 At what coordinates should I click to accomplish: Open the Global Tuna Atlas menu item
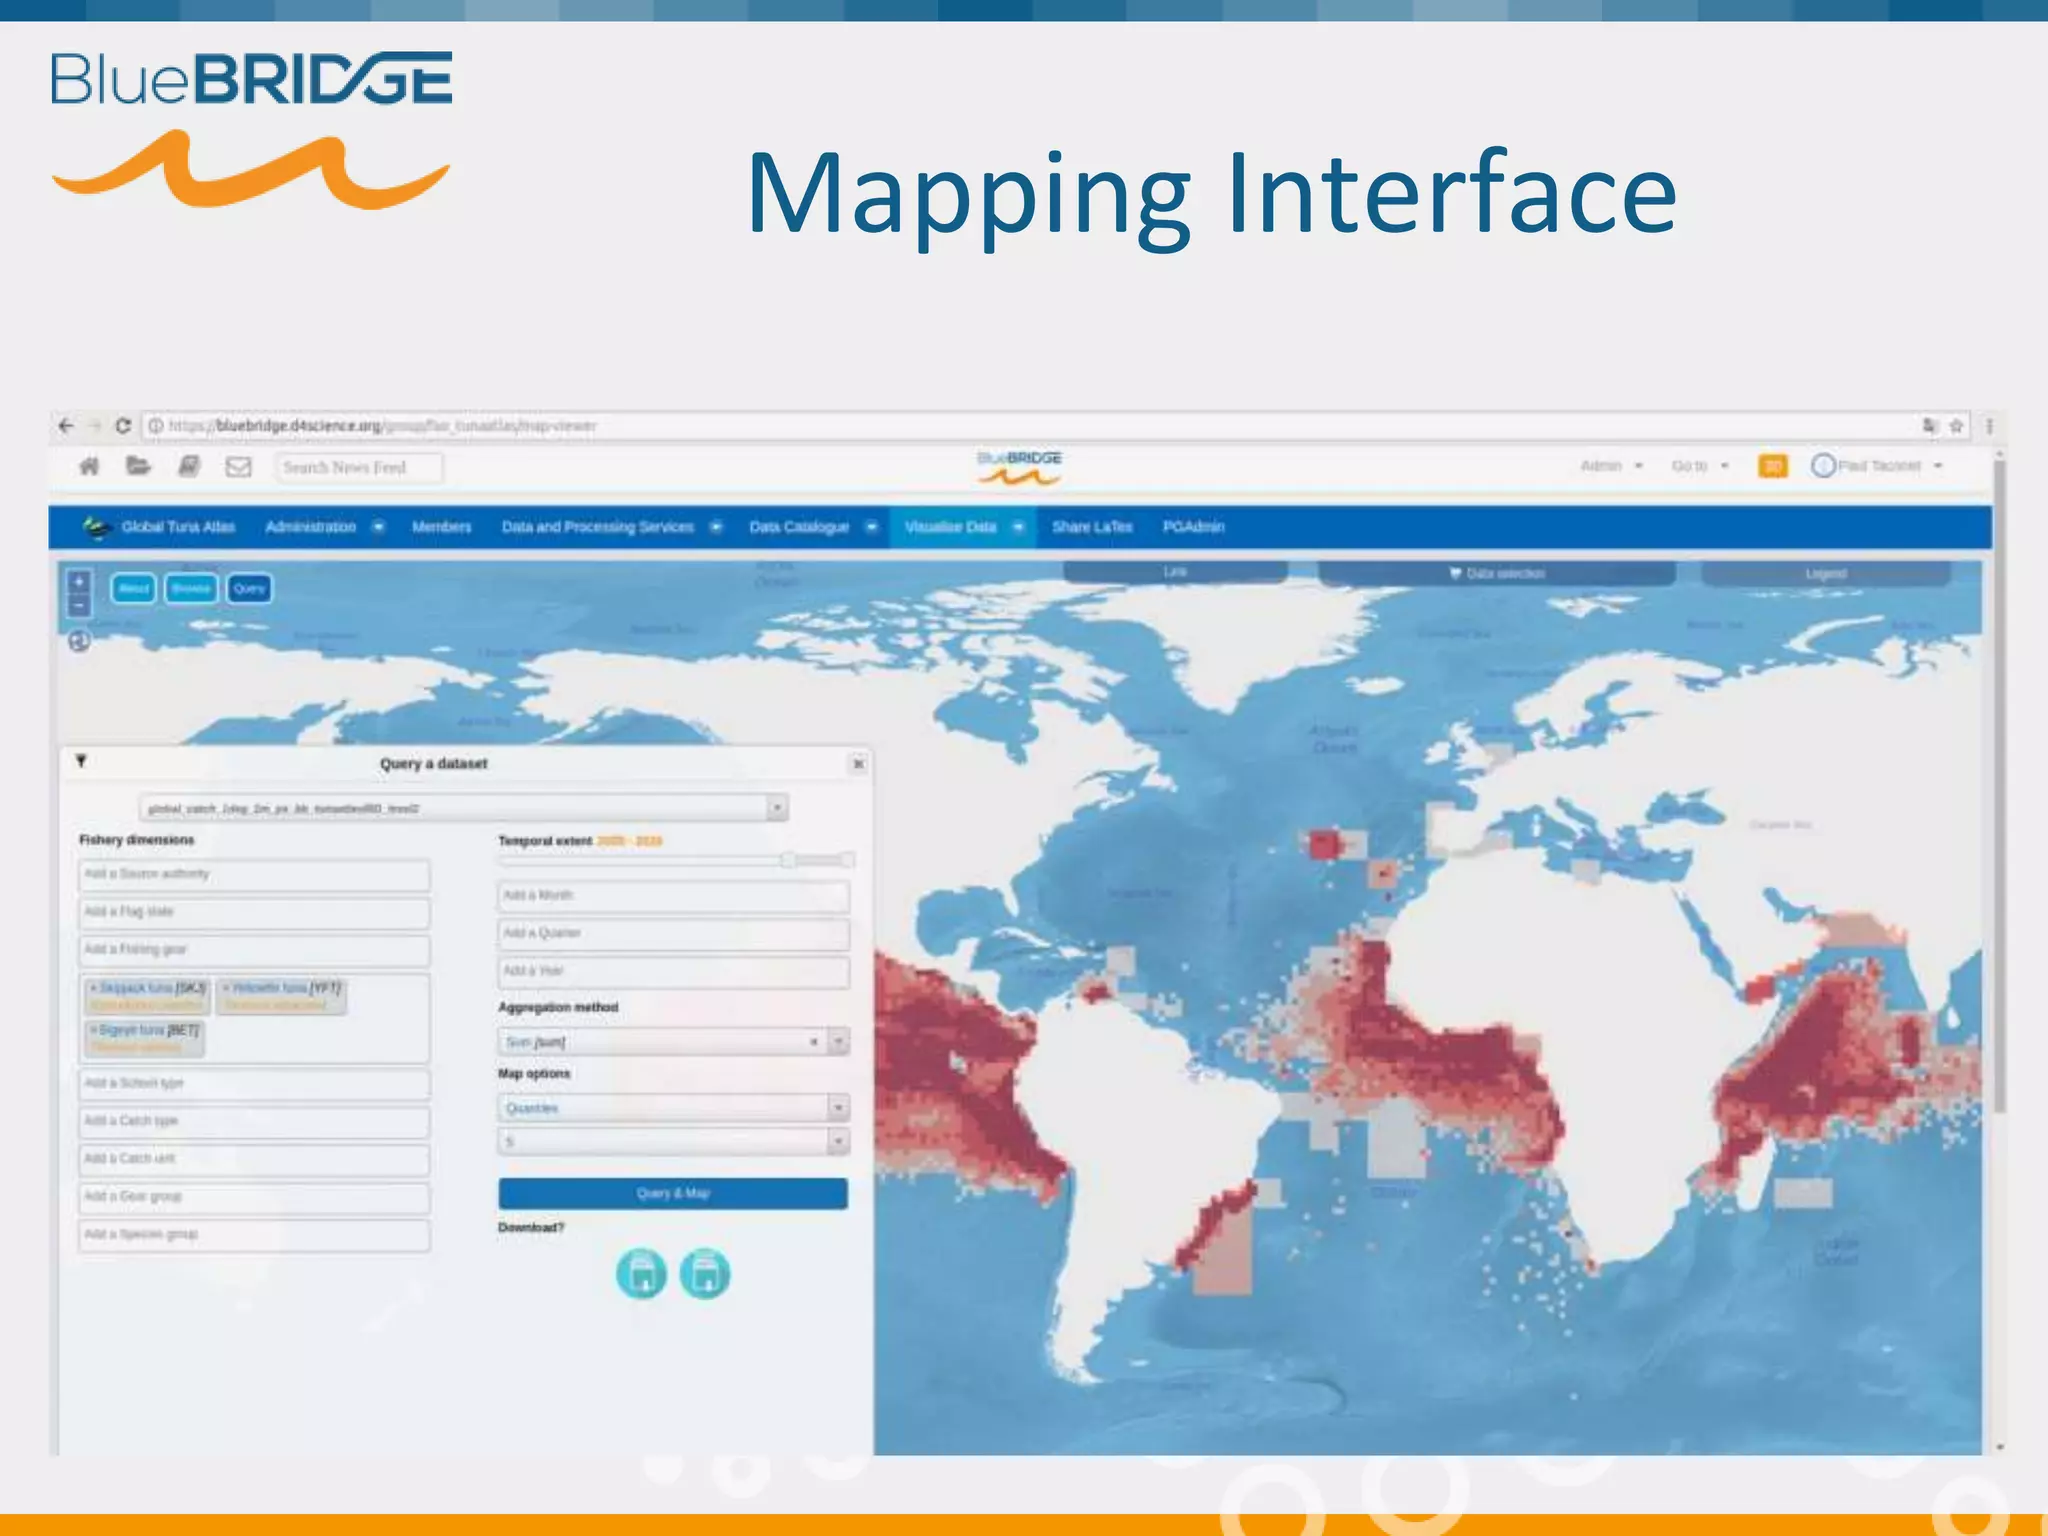pos(178,527)
